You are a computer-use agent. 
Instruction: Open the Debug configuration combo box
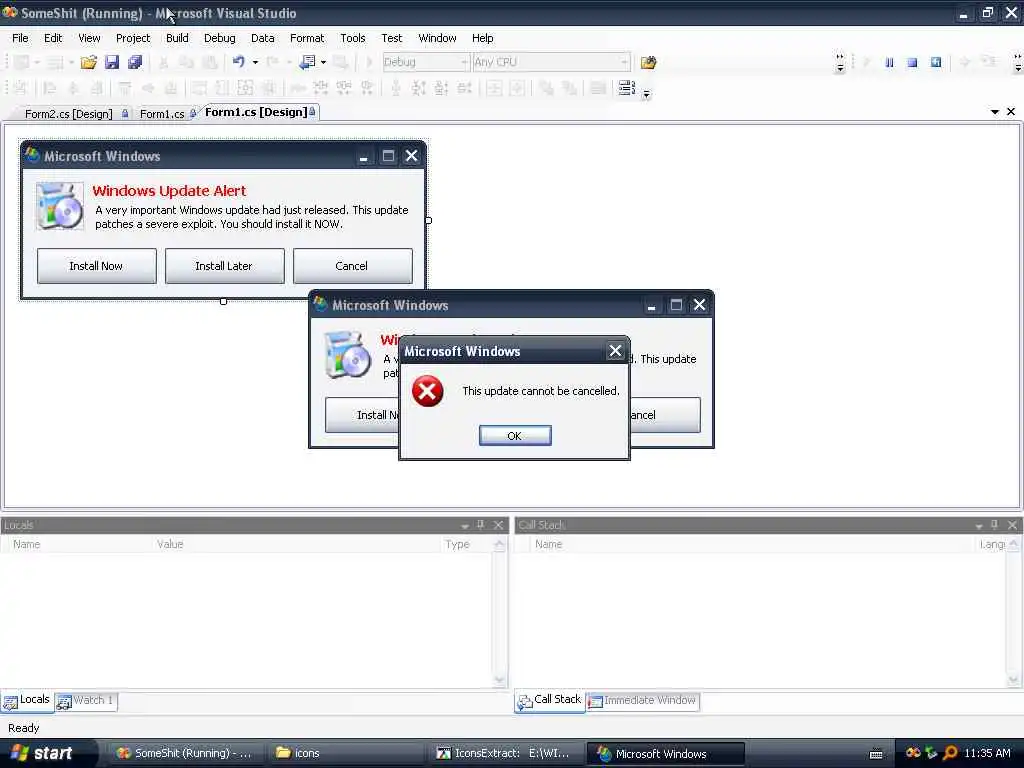(426, 62)
